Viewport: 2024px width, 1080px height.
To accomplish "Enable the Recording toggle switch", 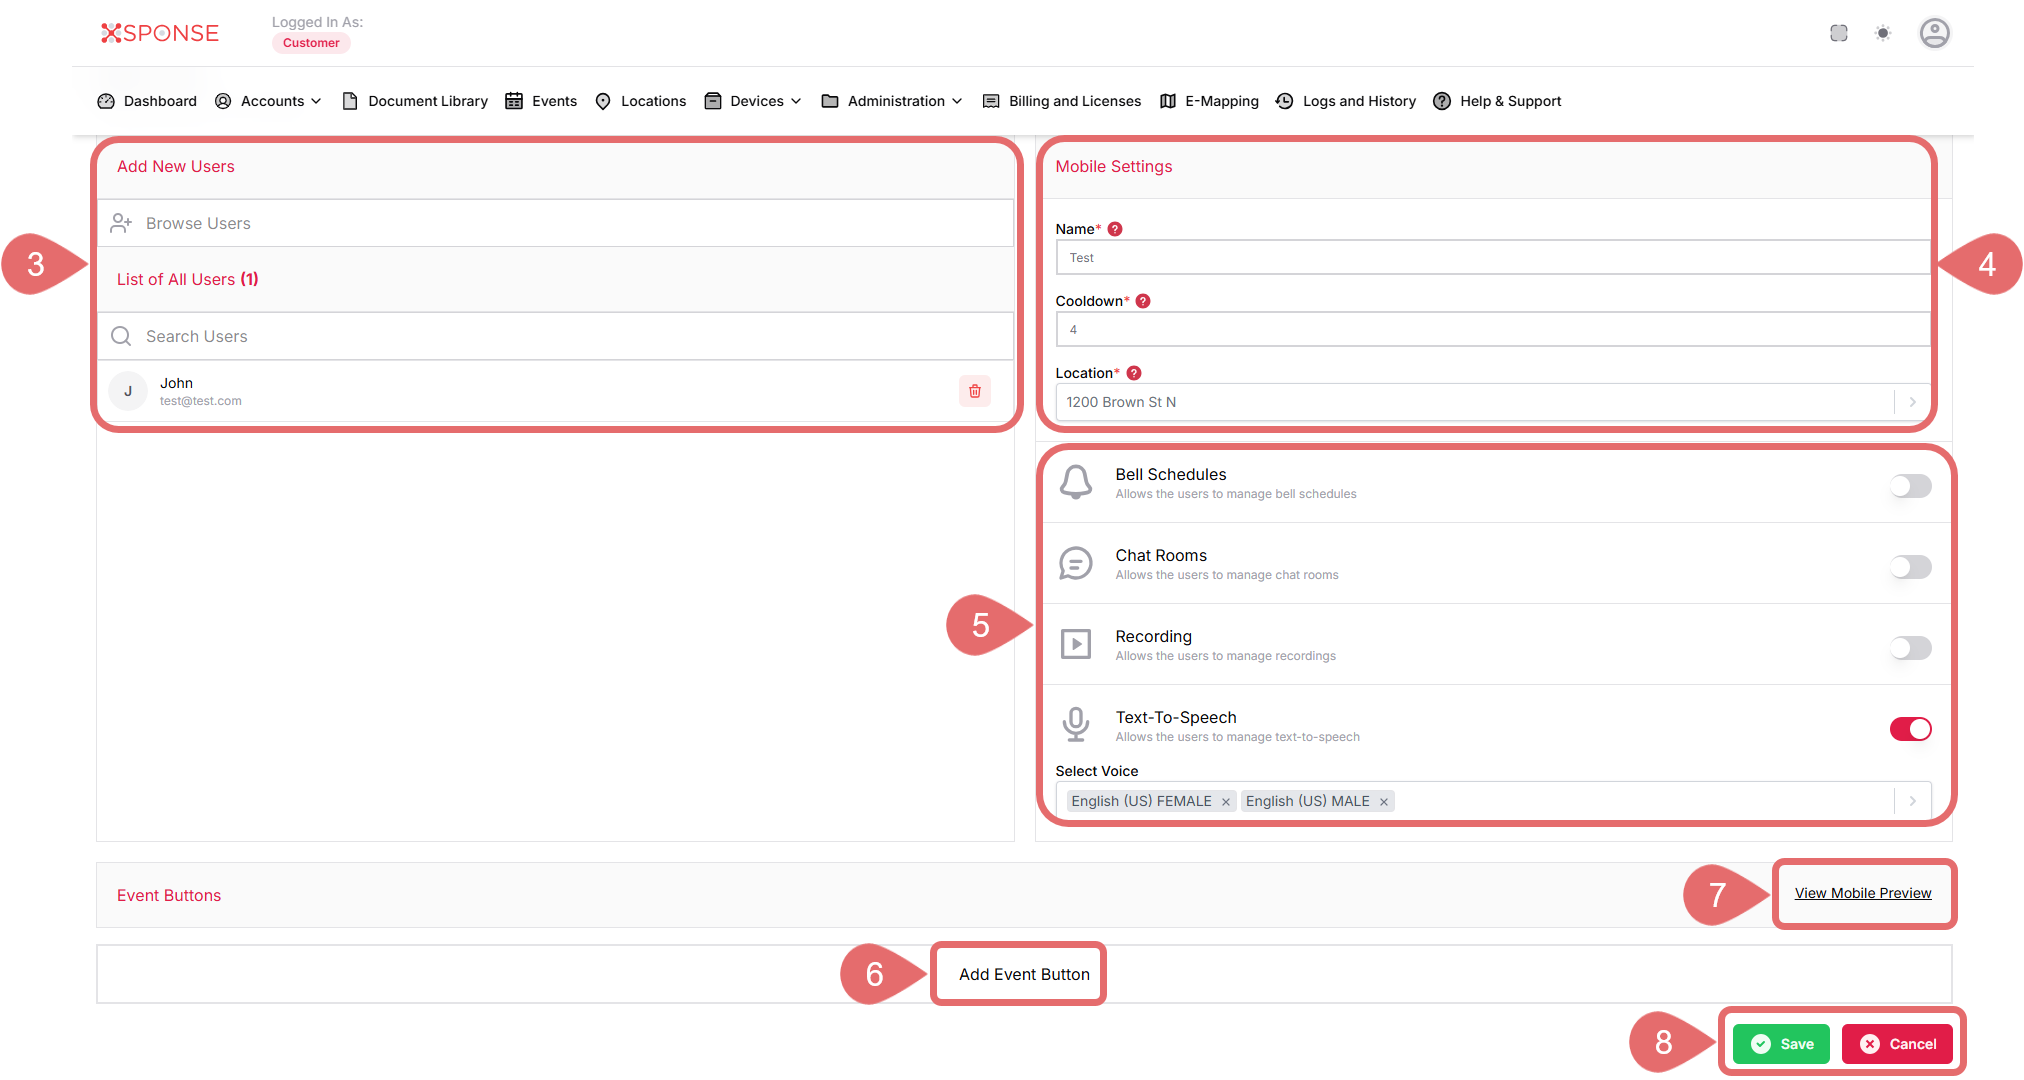I will [1910, 648].
